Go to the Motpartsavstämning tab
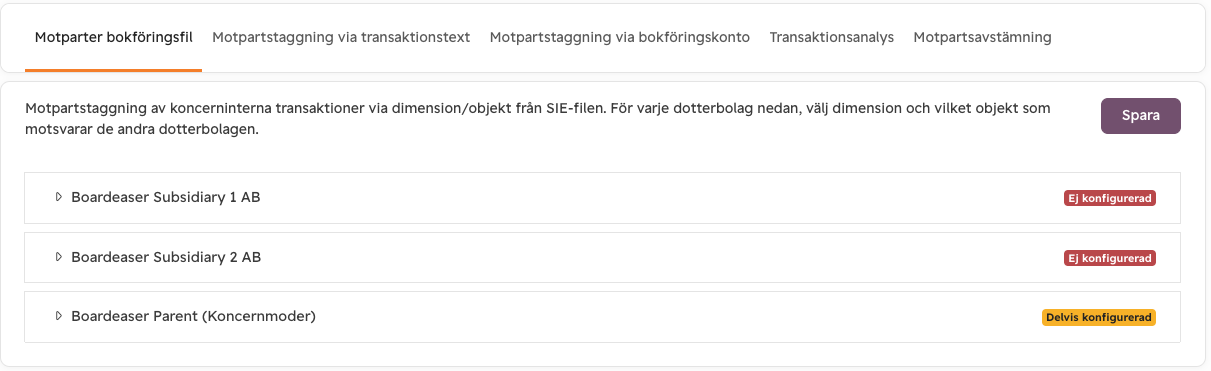The width and height of the screenshot is (1211, 371). point(982,38)
